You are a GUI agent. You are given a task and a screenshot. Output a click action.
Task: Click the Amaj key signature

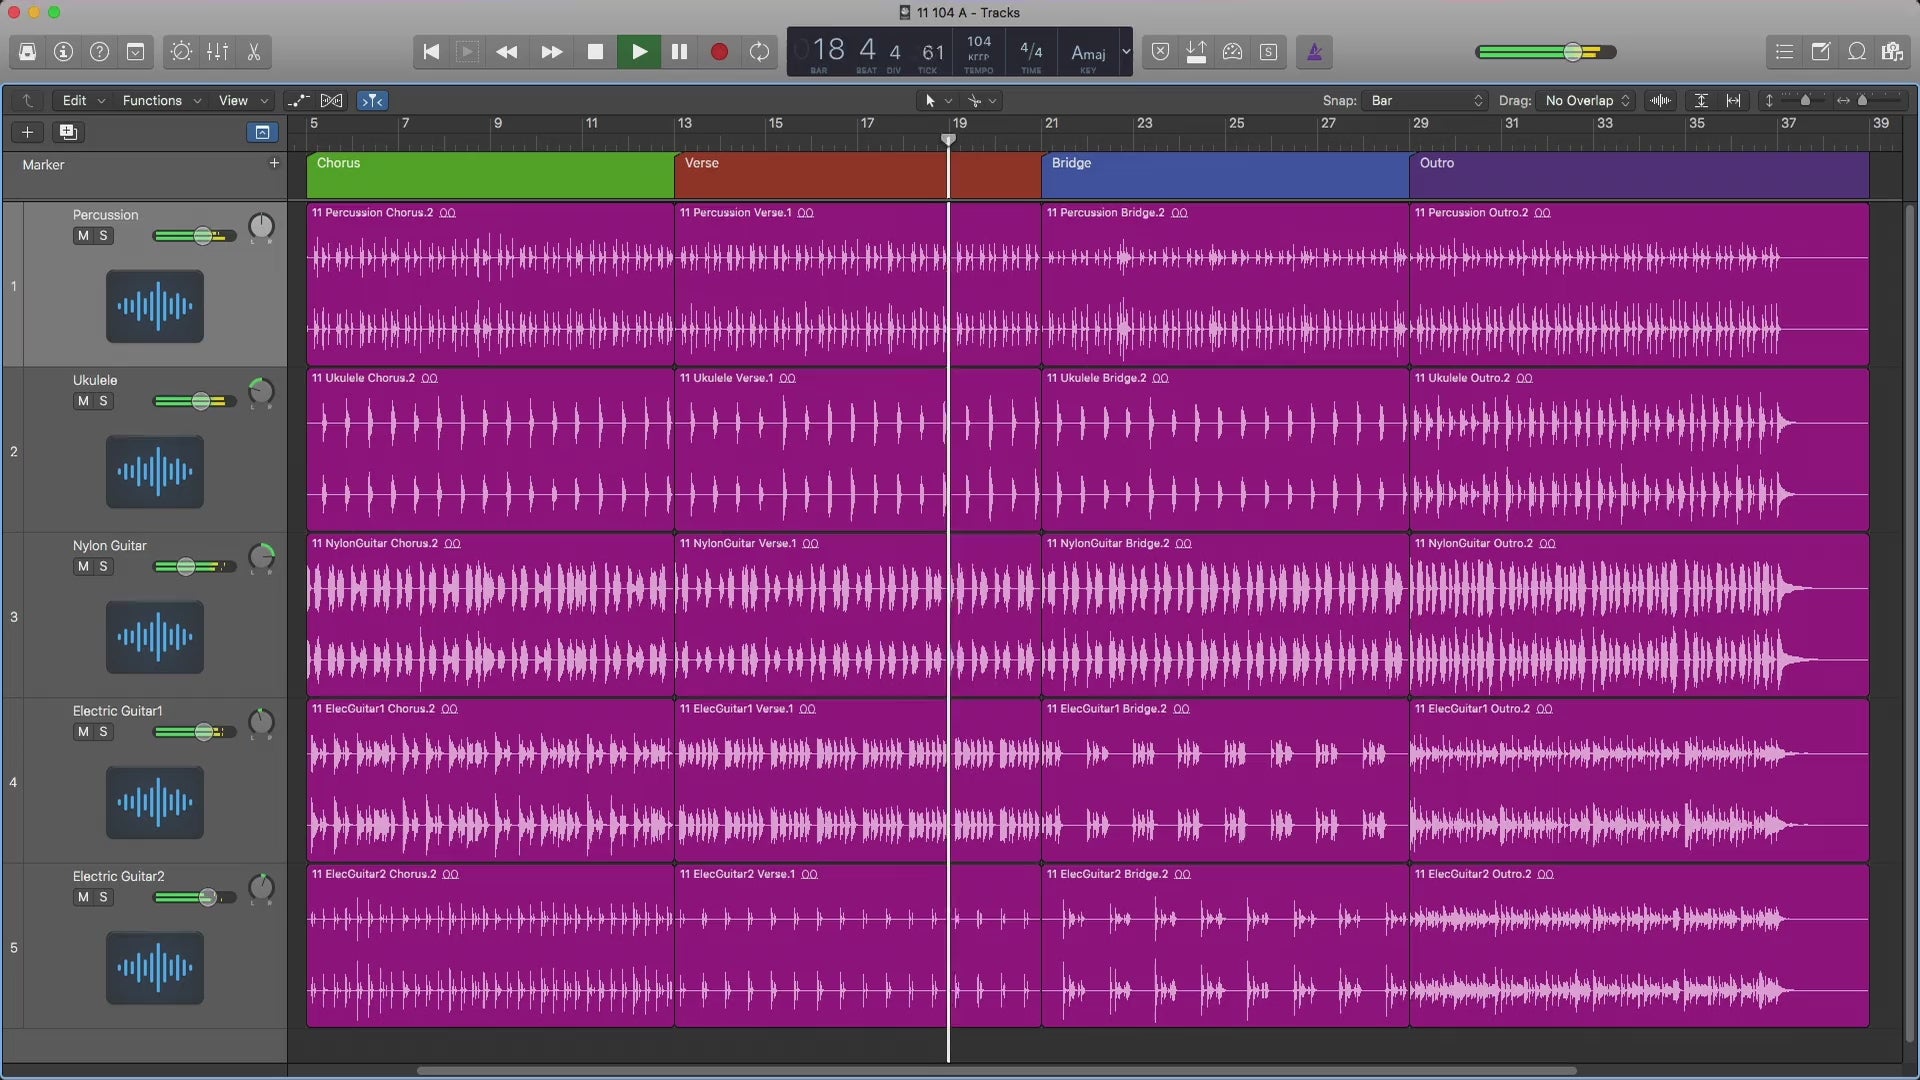pos(1088,54)
